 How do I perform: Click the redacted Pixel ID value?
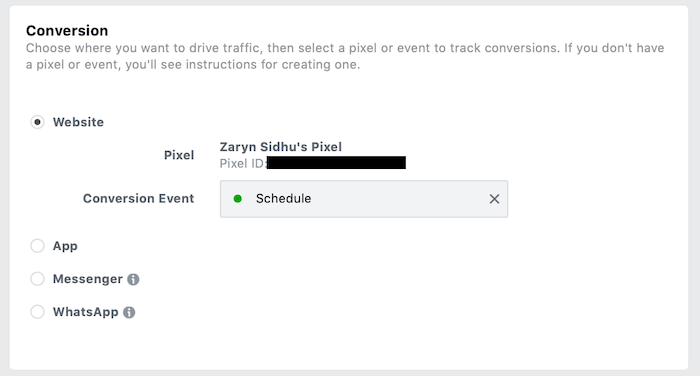point(336,163)
